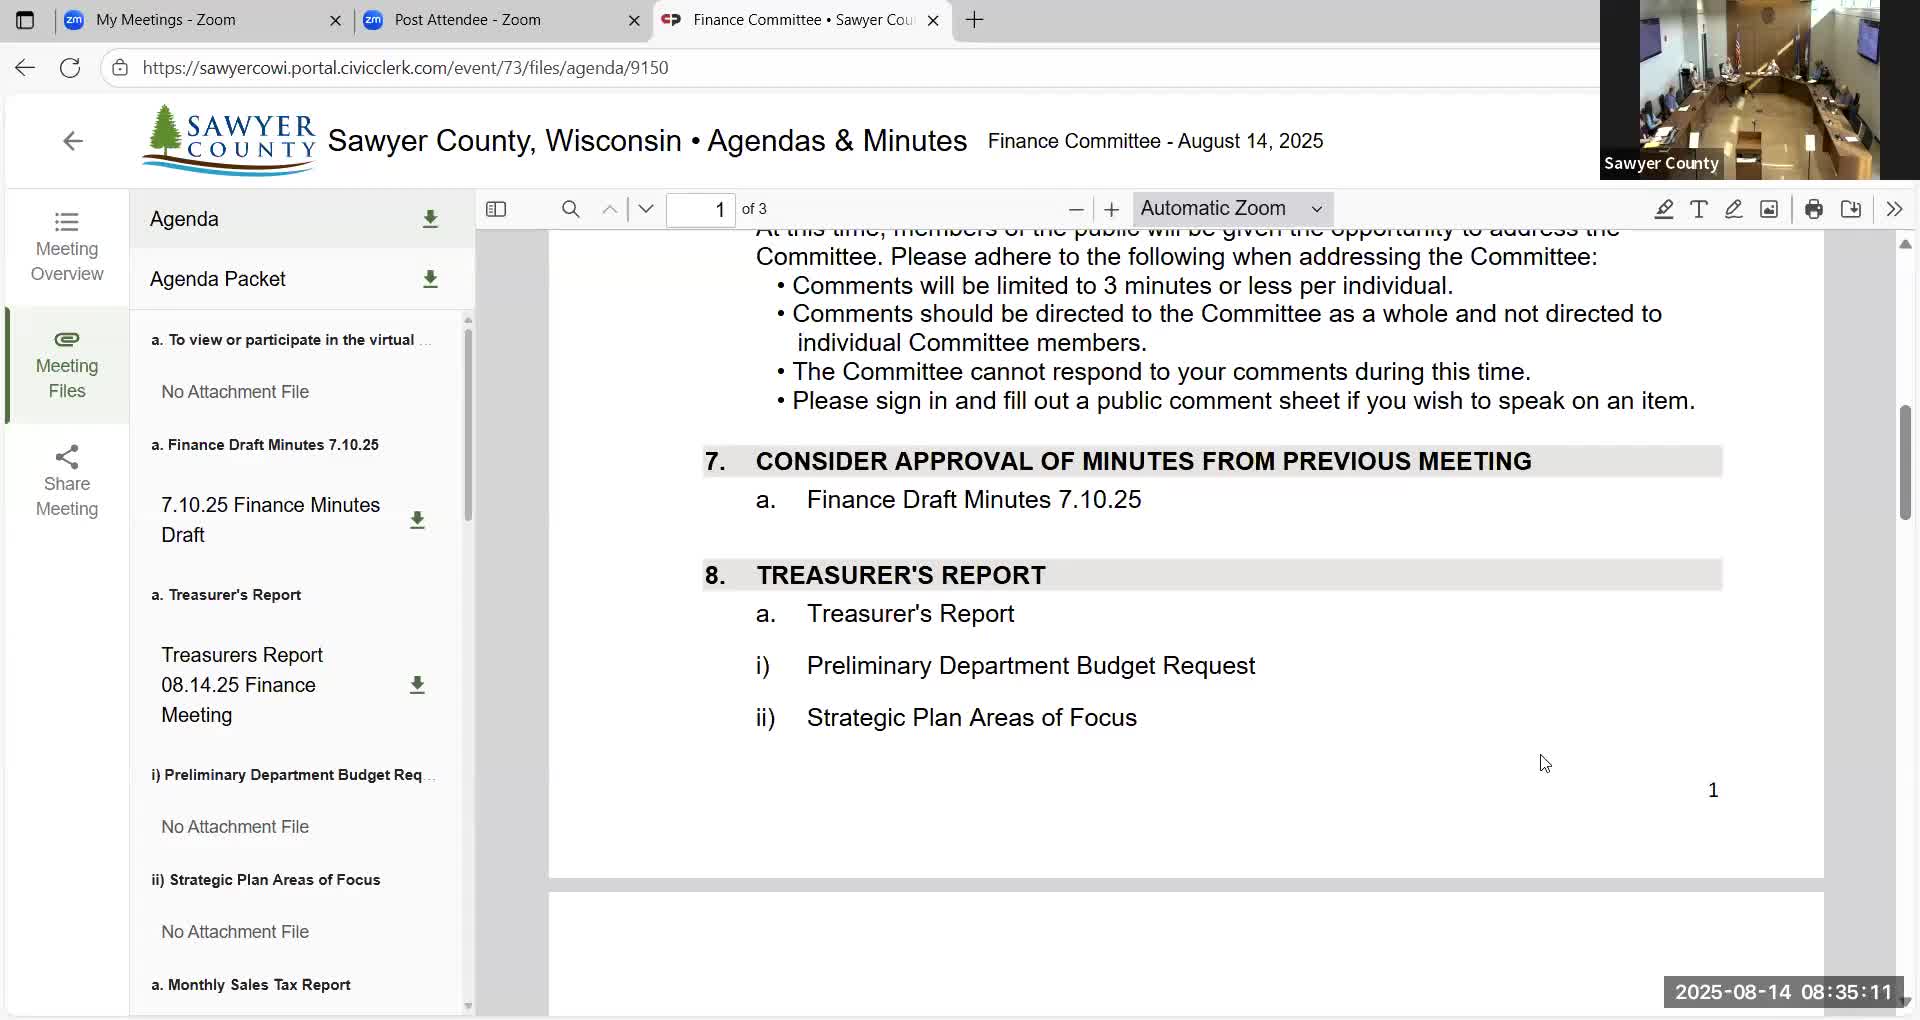Close the Finance Committee tab
The width and height of the screenshot is (1920, 1020).
point(933,20)
